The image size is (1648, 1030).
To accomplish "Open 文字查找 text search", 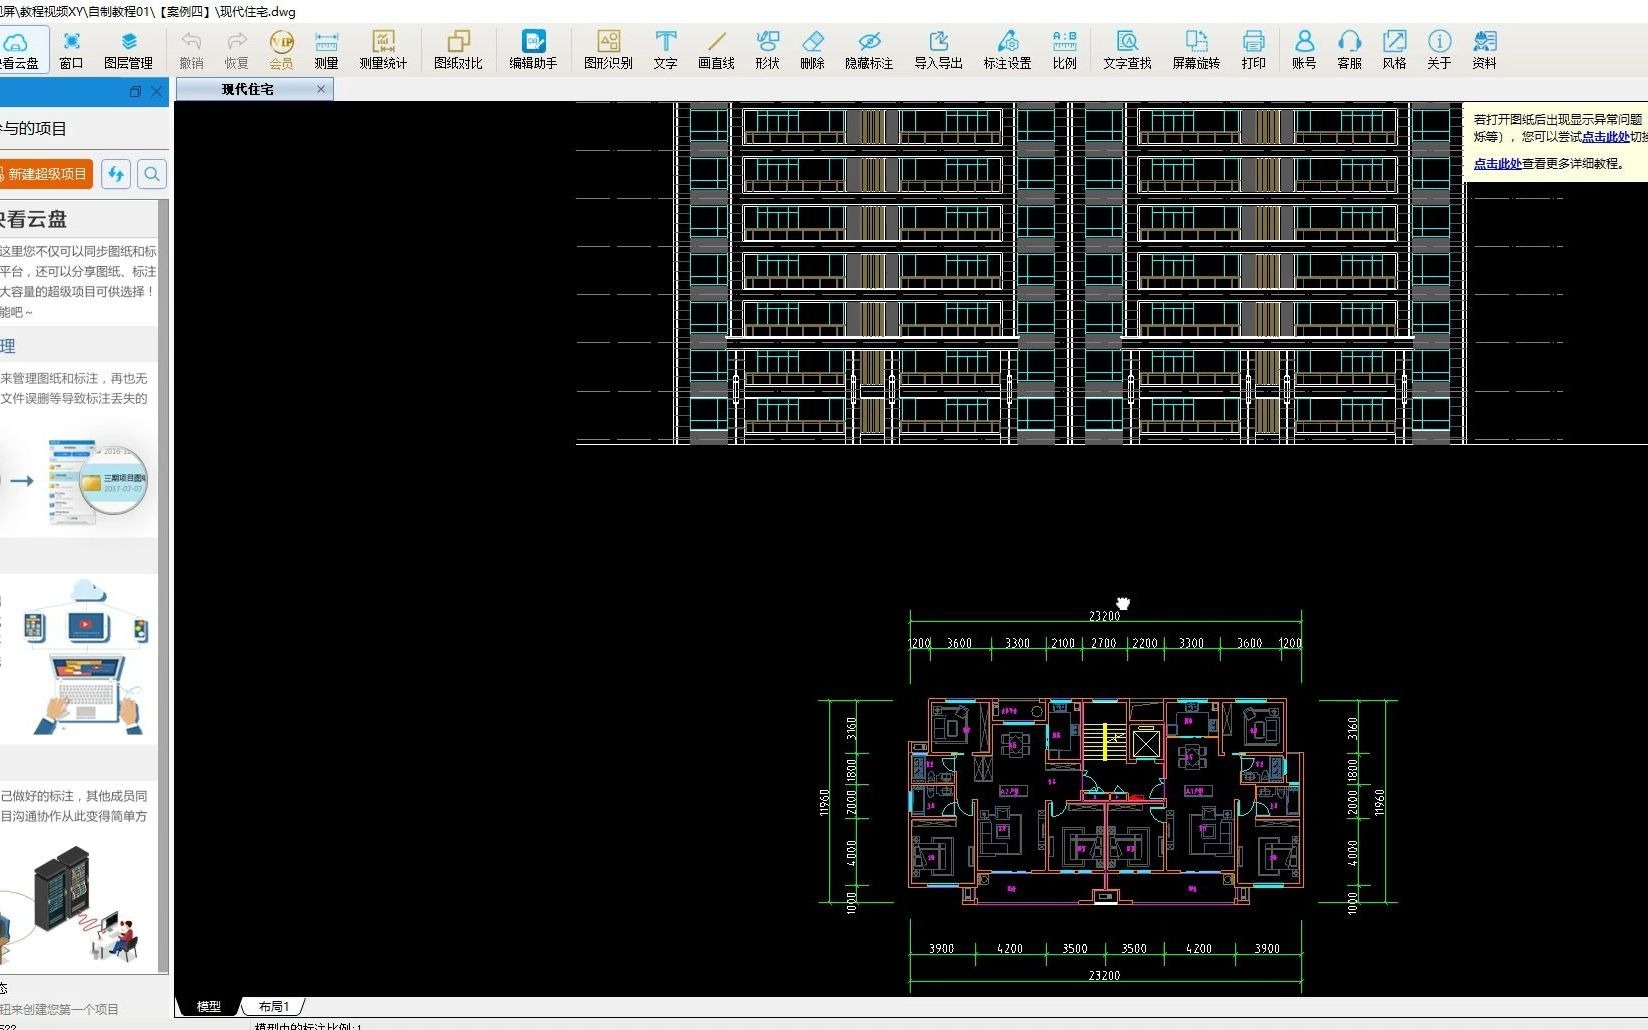I will (1129, 49).
